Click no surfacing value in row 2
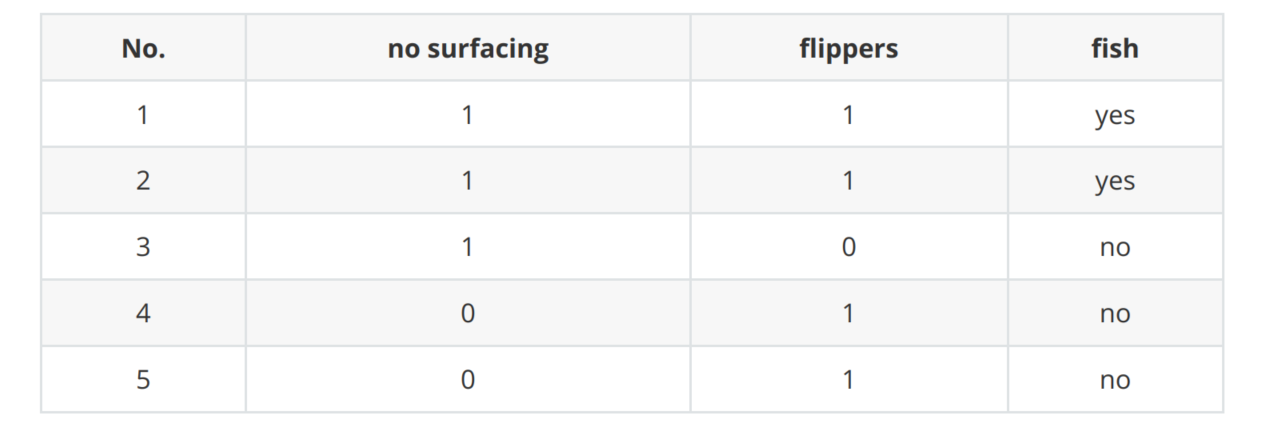Screen dimensions: 1281x425 468,181
